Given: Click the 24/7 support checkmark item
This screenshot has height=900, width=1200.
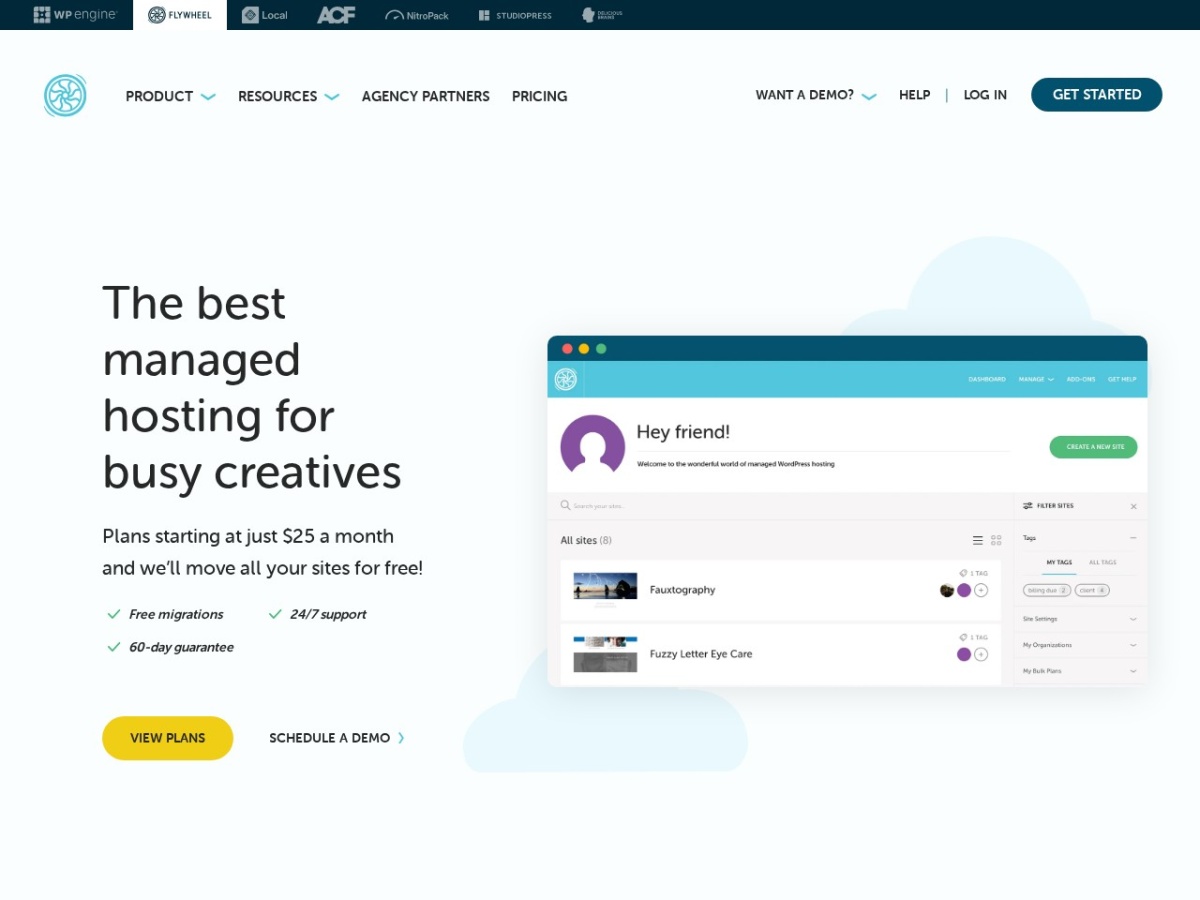Looking at the screenshot, I should point(318,614).
